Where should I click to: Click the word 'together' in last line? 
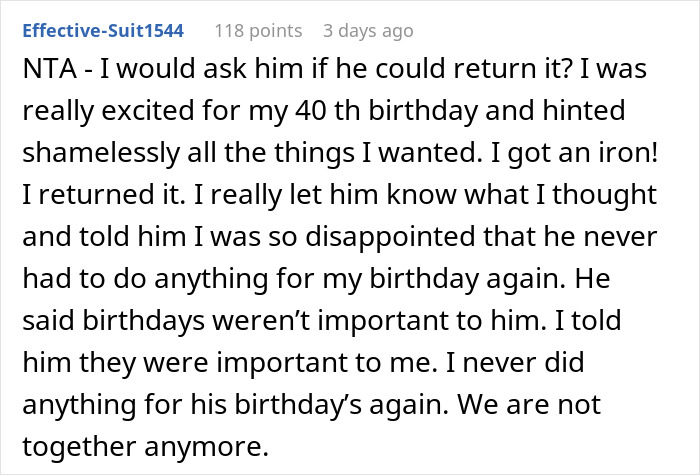(x=81, y=433)
